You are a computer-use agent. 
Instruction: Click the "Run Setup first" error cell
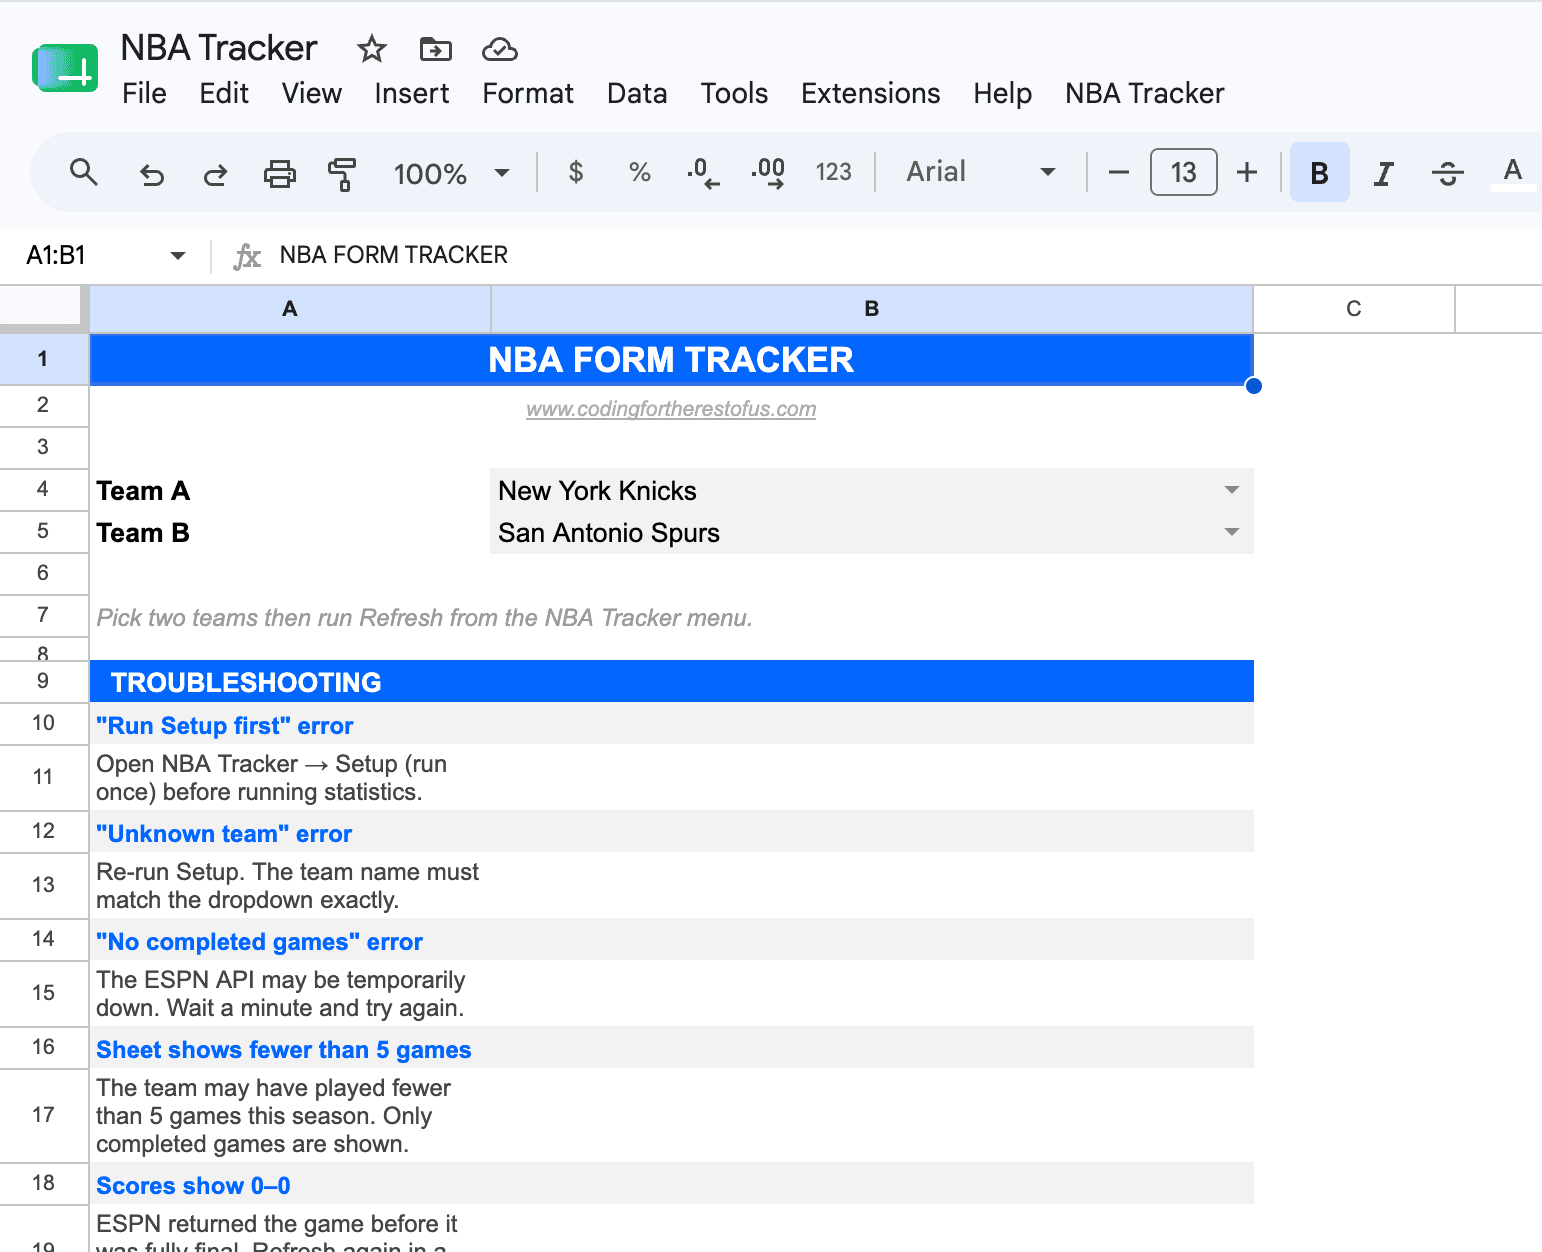click(671, 725)
